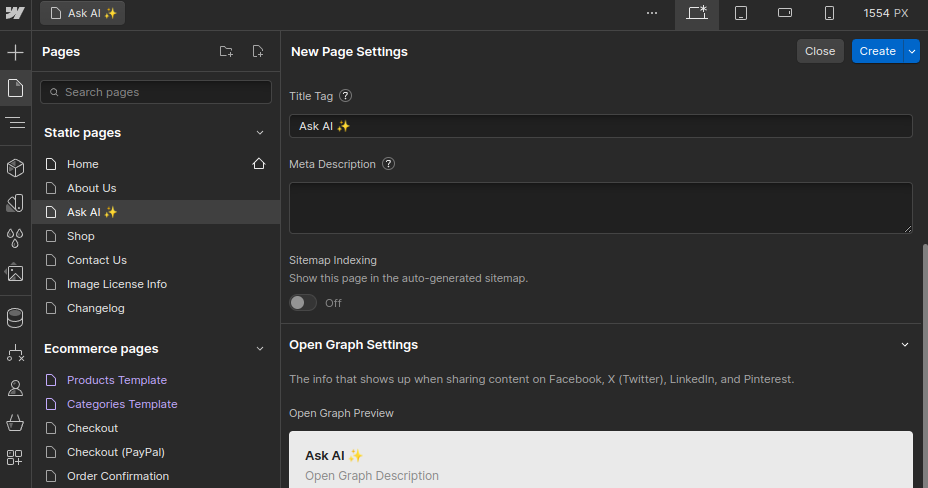
Task: Open the Ecommerce basket icon
Action: coord(15,423)
